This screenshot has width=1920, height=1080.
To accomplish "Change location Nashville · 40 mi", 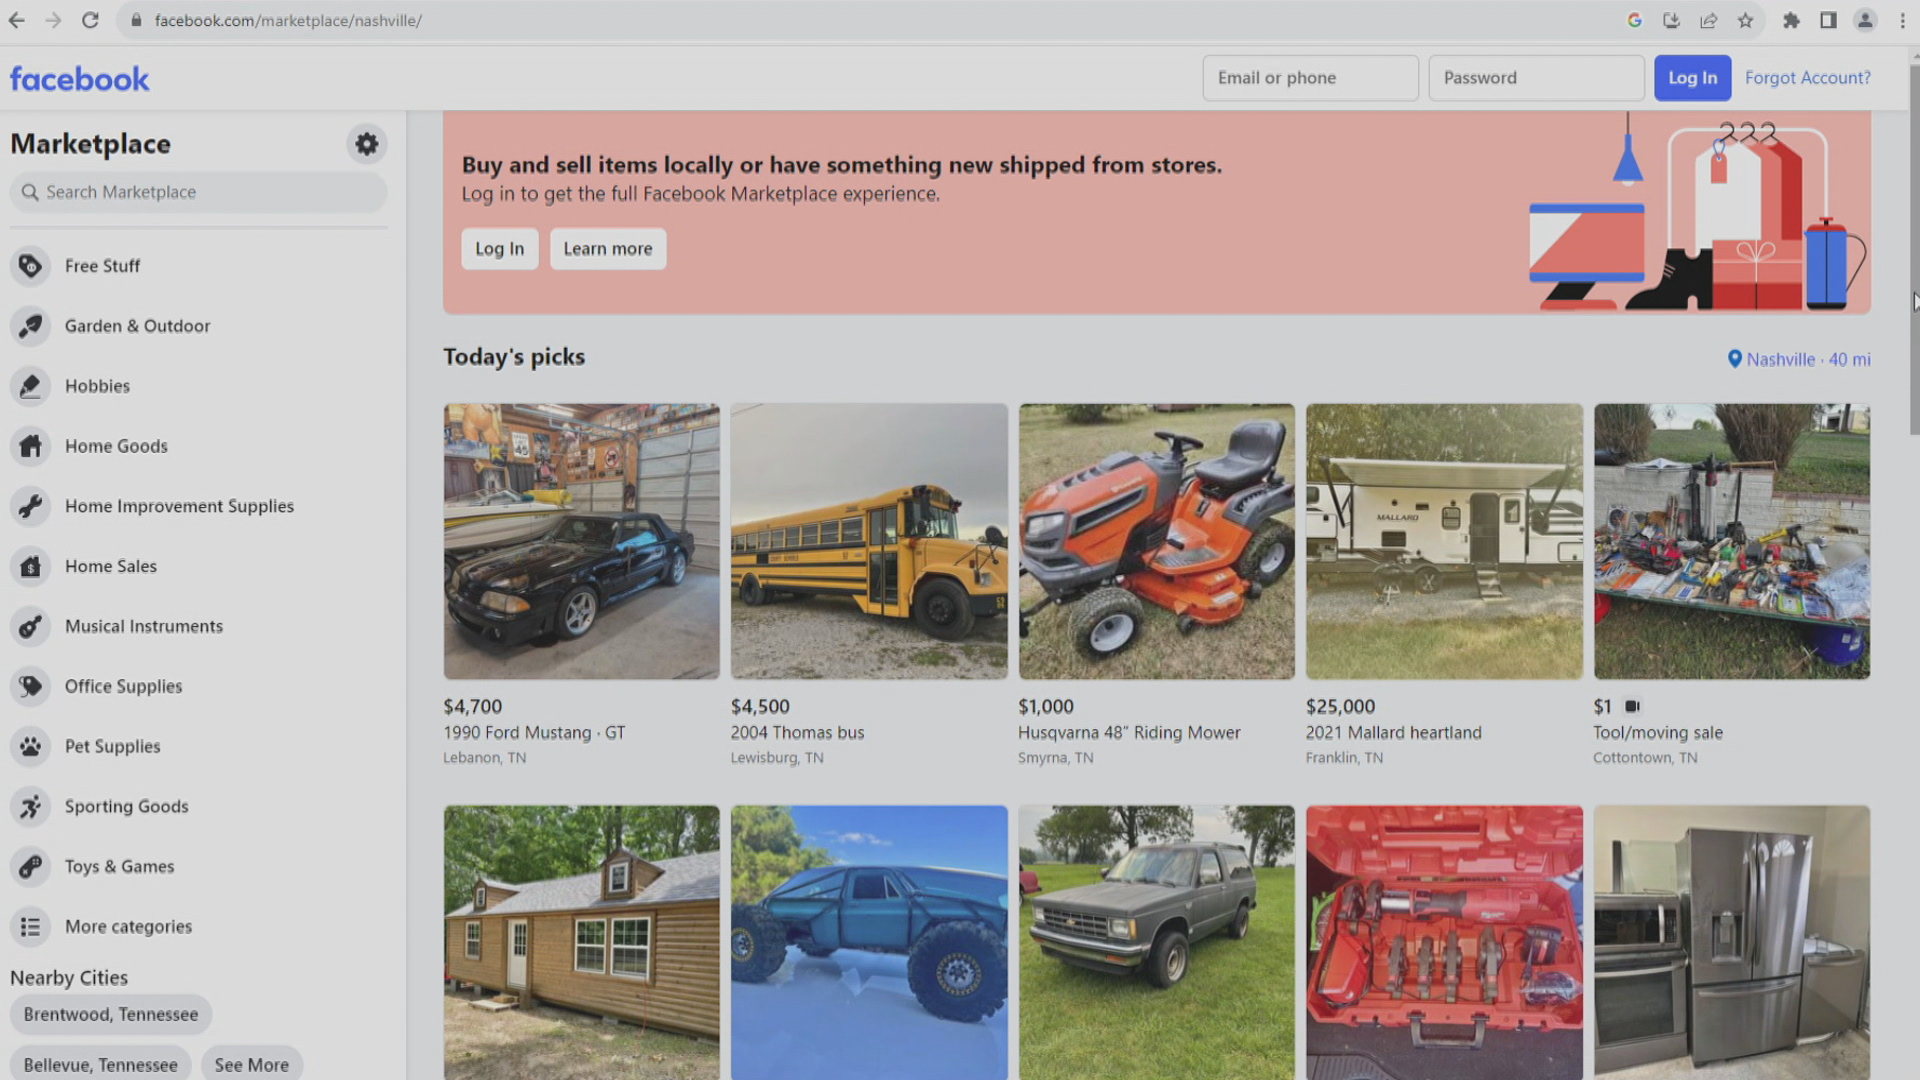I will click(x=1799, y=359).
